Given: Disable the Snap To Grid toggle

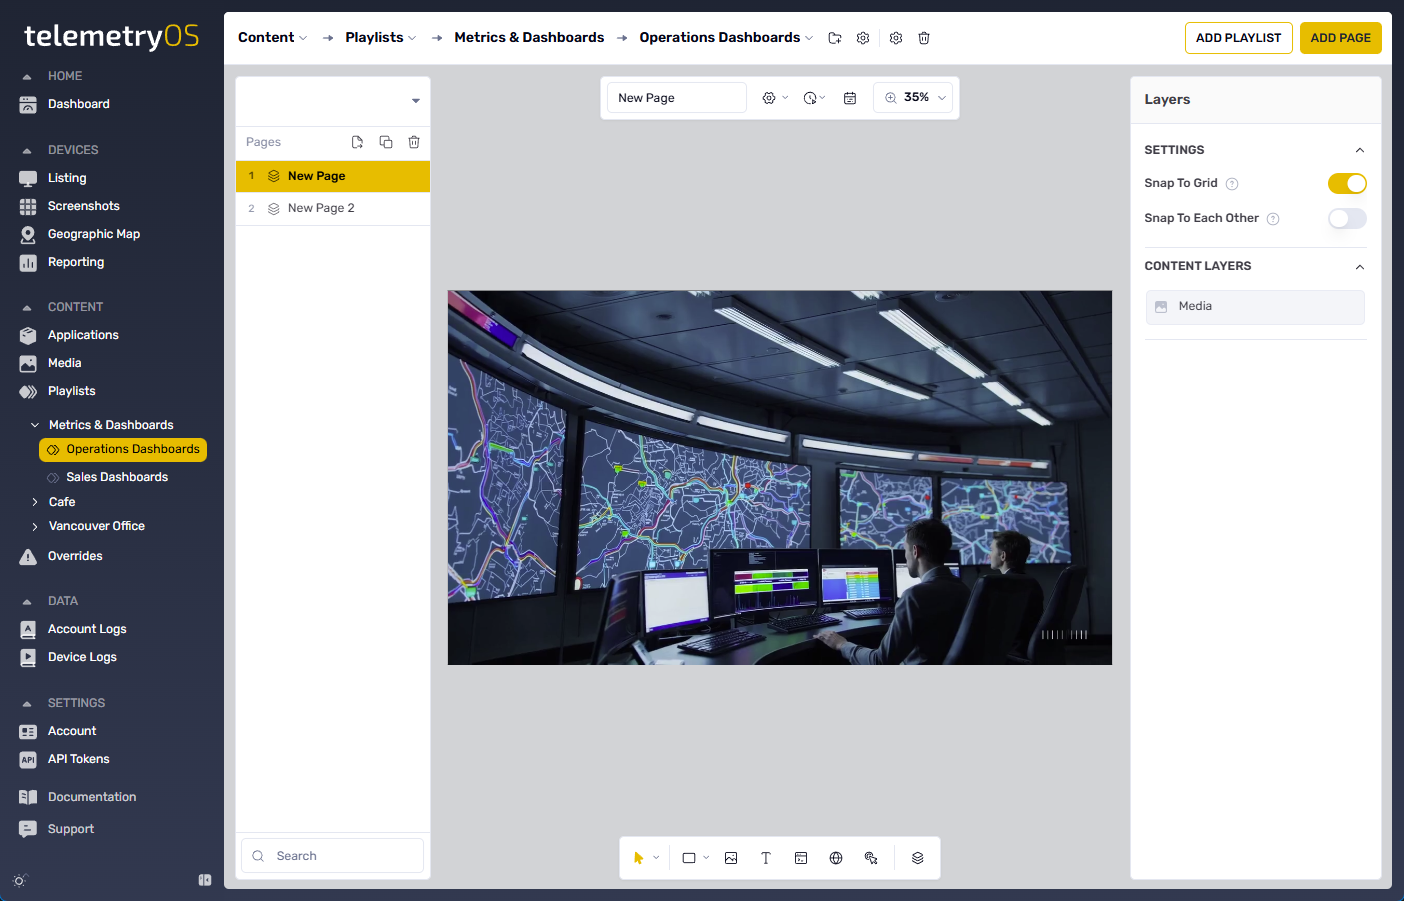Looking at the screenshot, I should click(x=1346, y=183).
